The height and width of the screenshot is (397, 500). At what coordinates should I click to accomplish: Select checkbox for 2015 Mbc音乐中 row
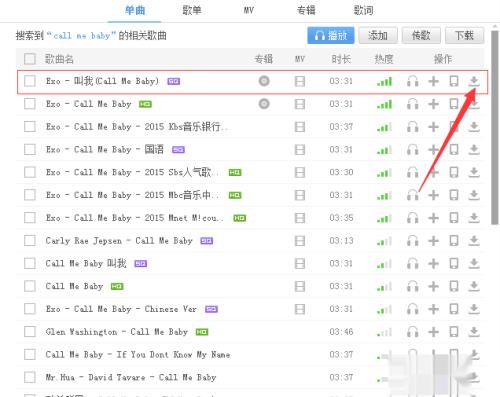click(30, 195)
